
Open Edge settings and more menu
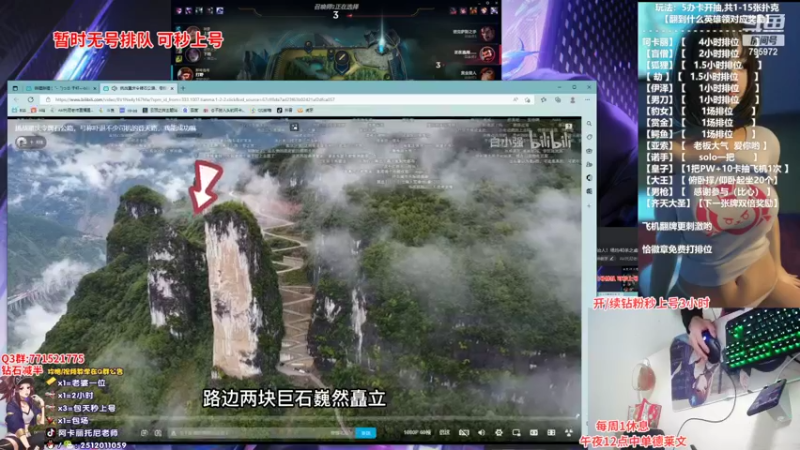[587, 99]
